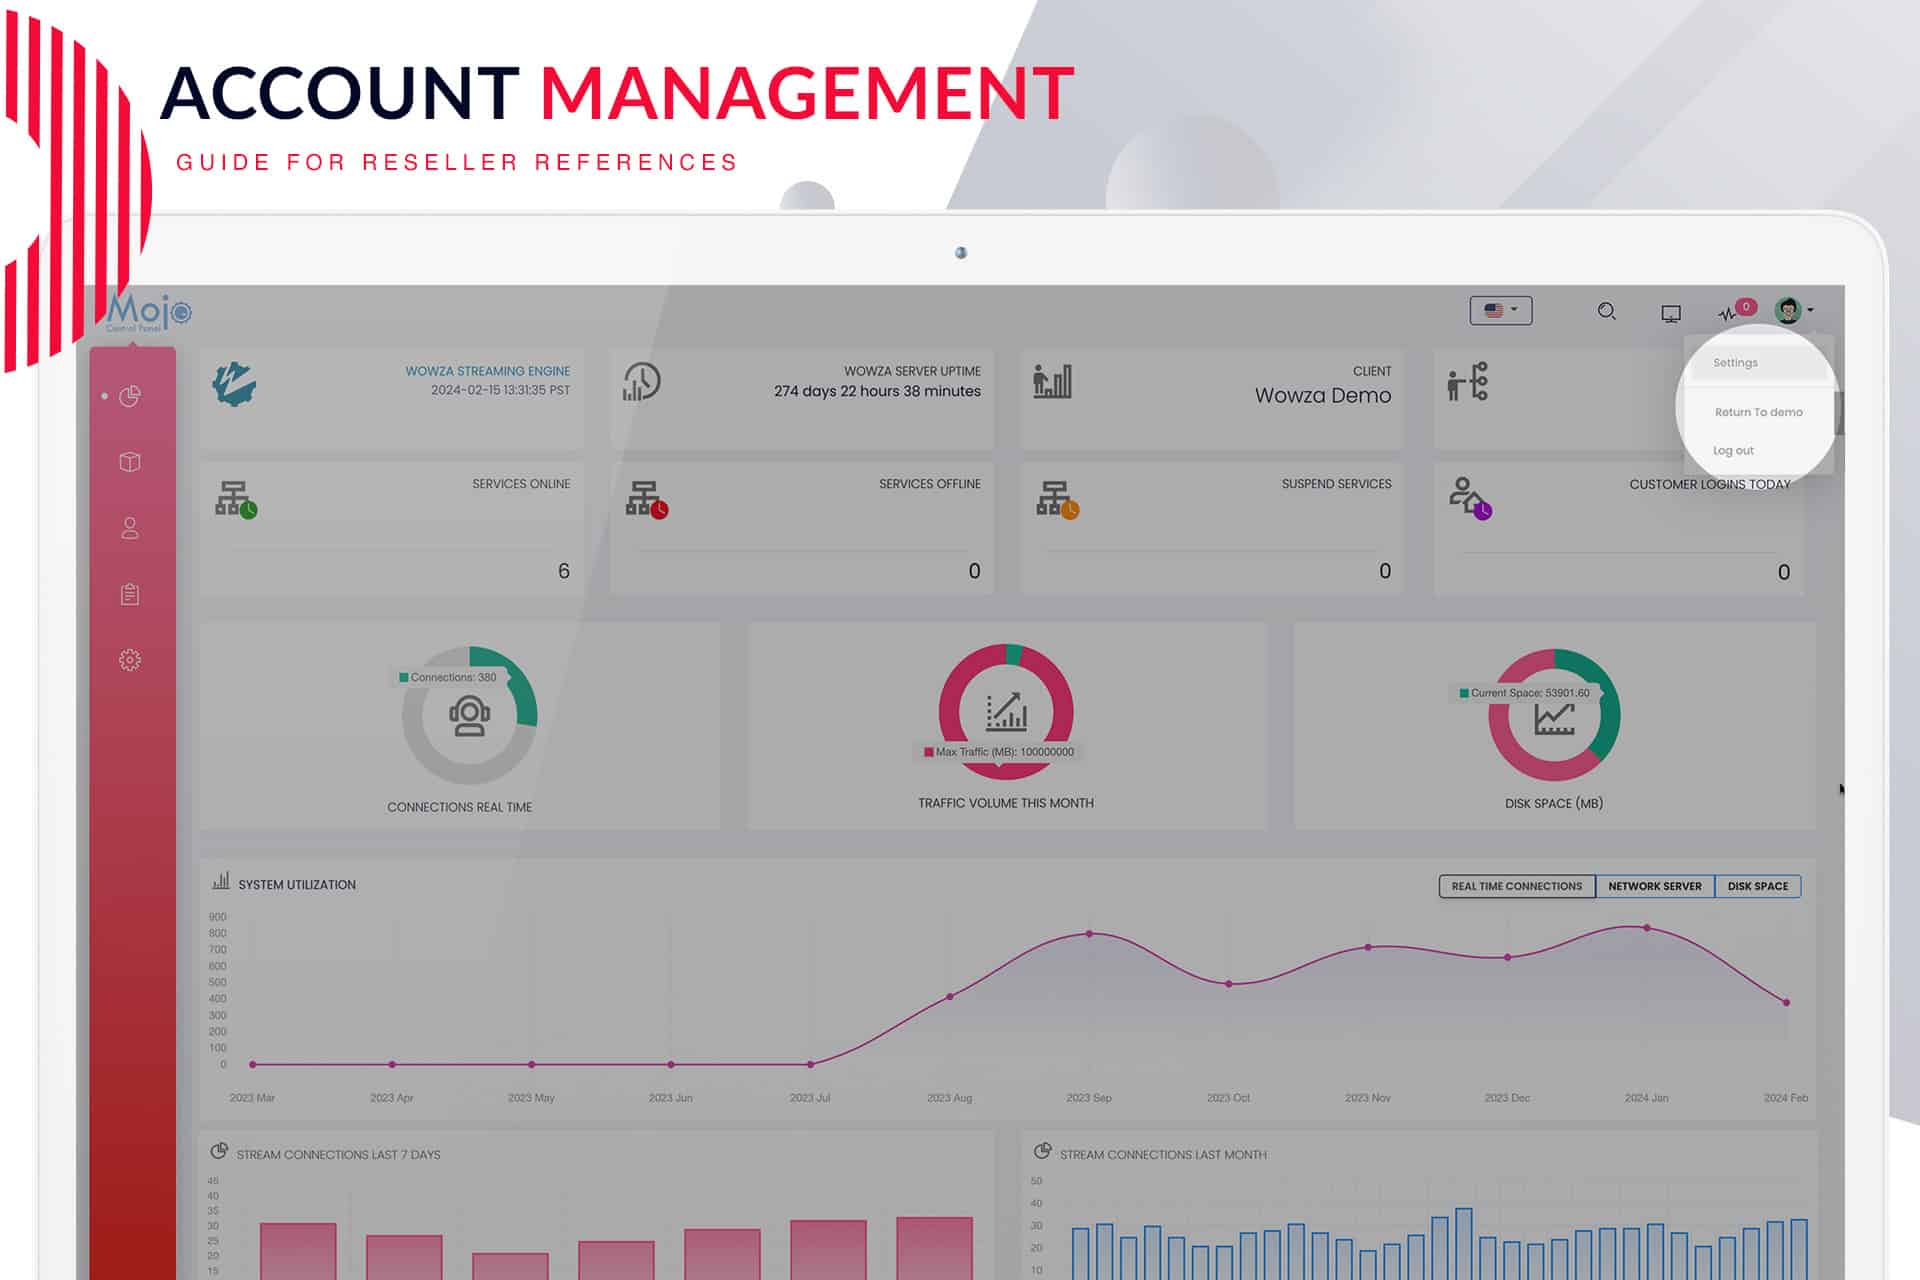Click the Services Offline network icon
Screen dimensions: 1920x1280
tap(647, 500)
